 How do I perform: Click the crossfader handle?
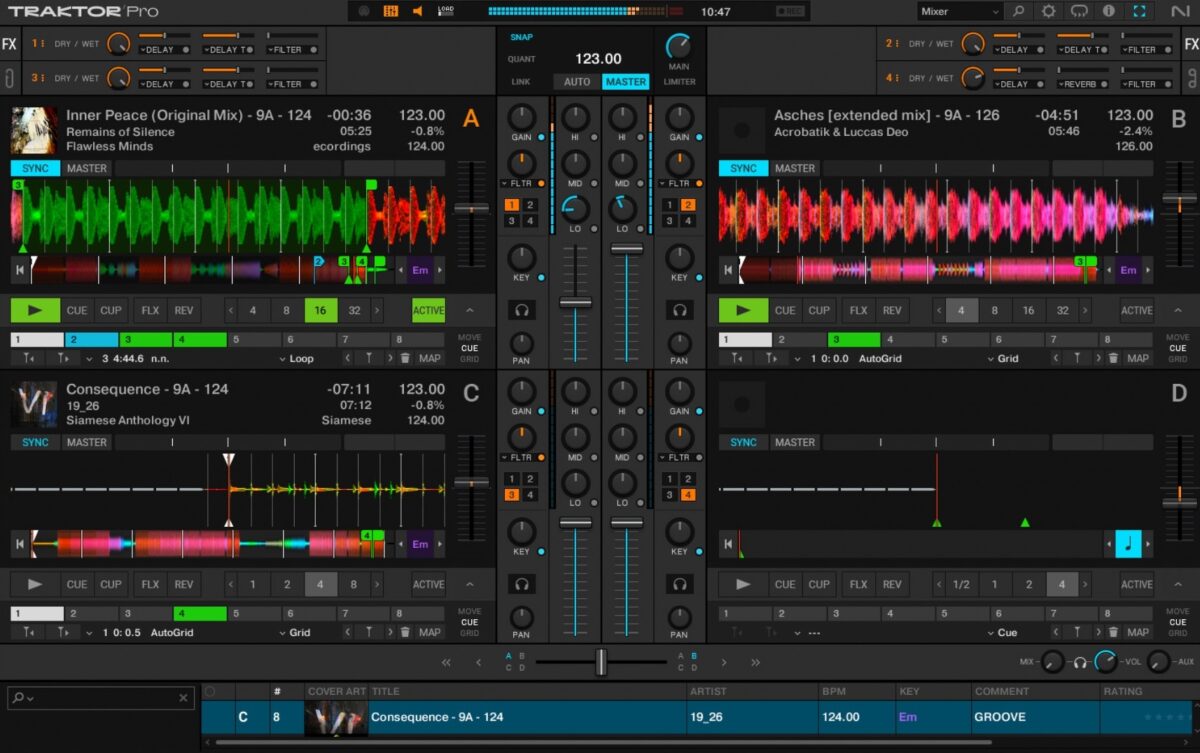pos(601,662)
